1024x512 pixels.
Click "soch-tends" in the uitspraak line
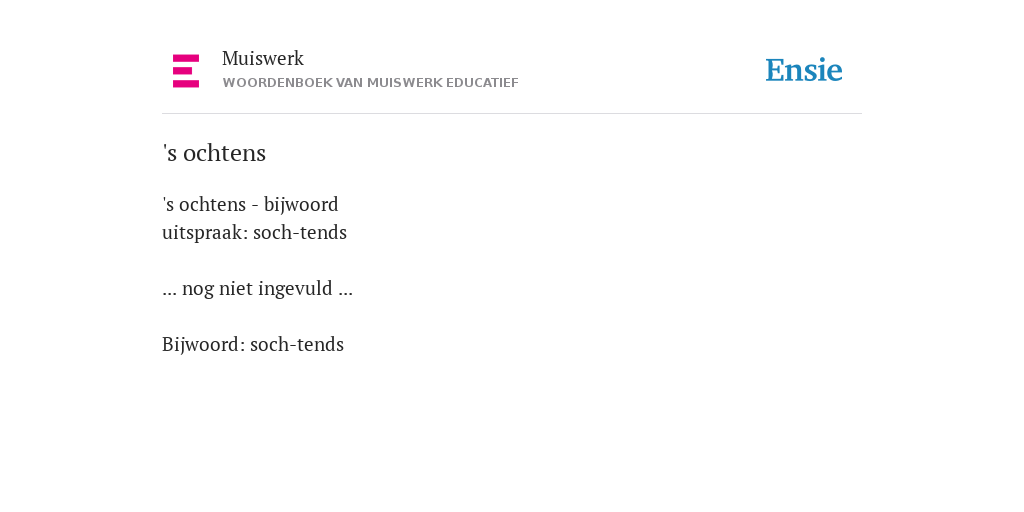(x=300, y=232)
